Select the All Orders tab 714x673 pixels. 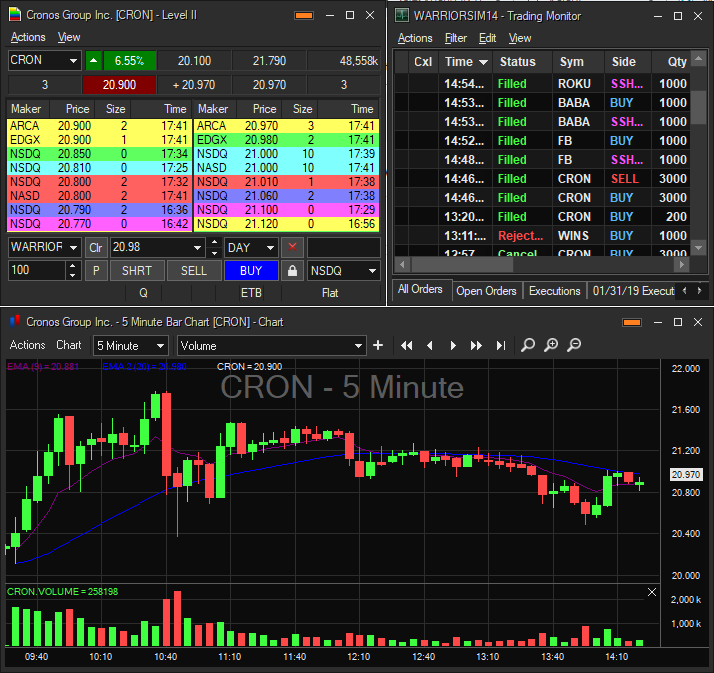420,289
